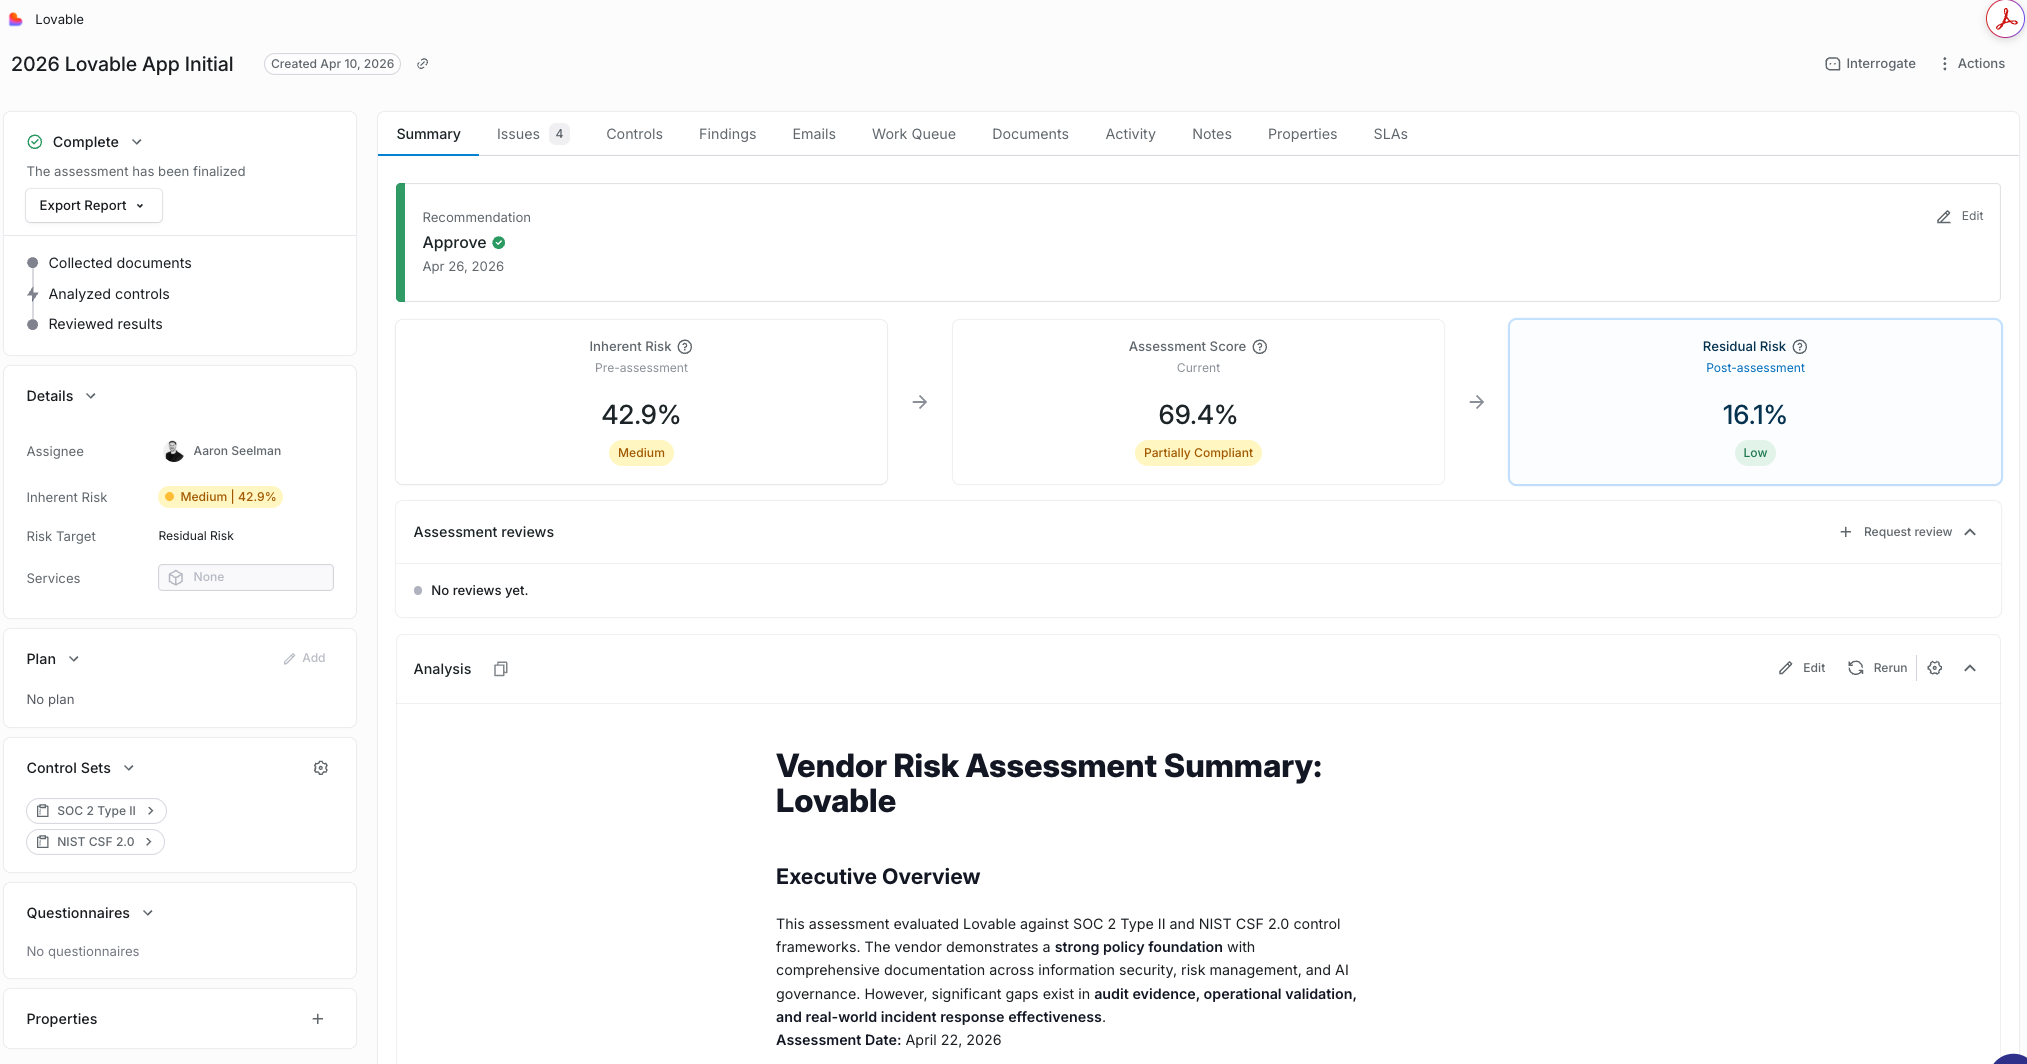Collapse the Details section
The image size is (2027, 1064).
point(91,396)
